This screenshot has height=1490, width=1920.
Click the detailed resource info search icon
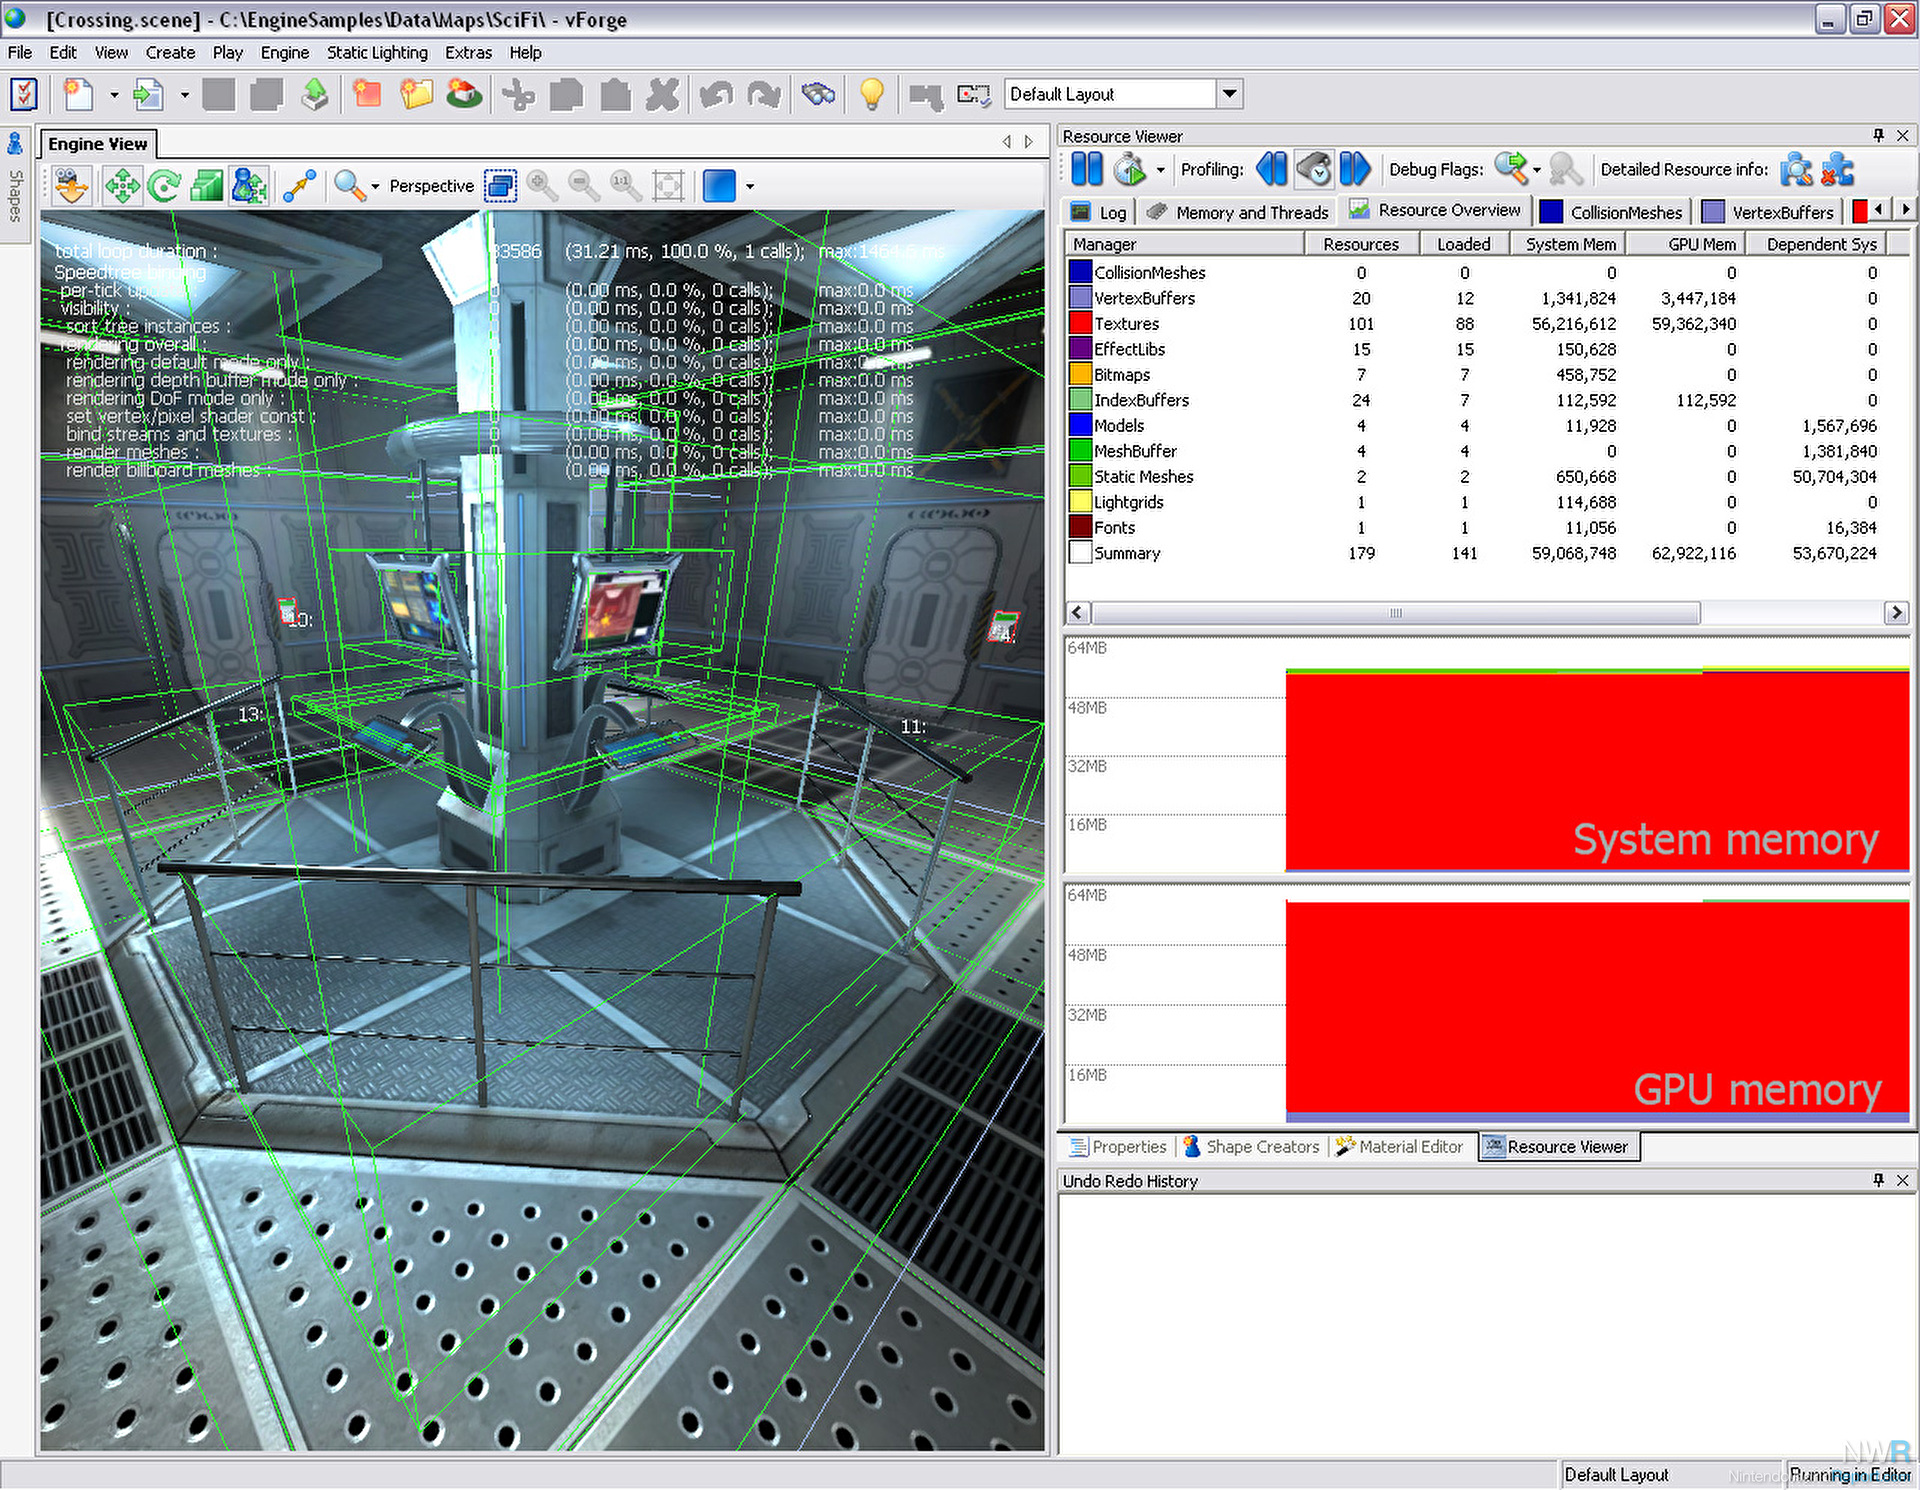pos(1796,170)
